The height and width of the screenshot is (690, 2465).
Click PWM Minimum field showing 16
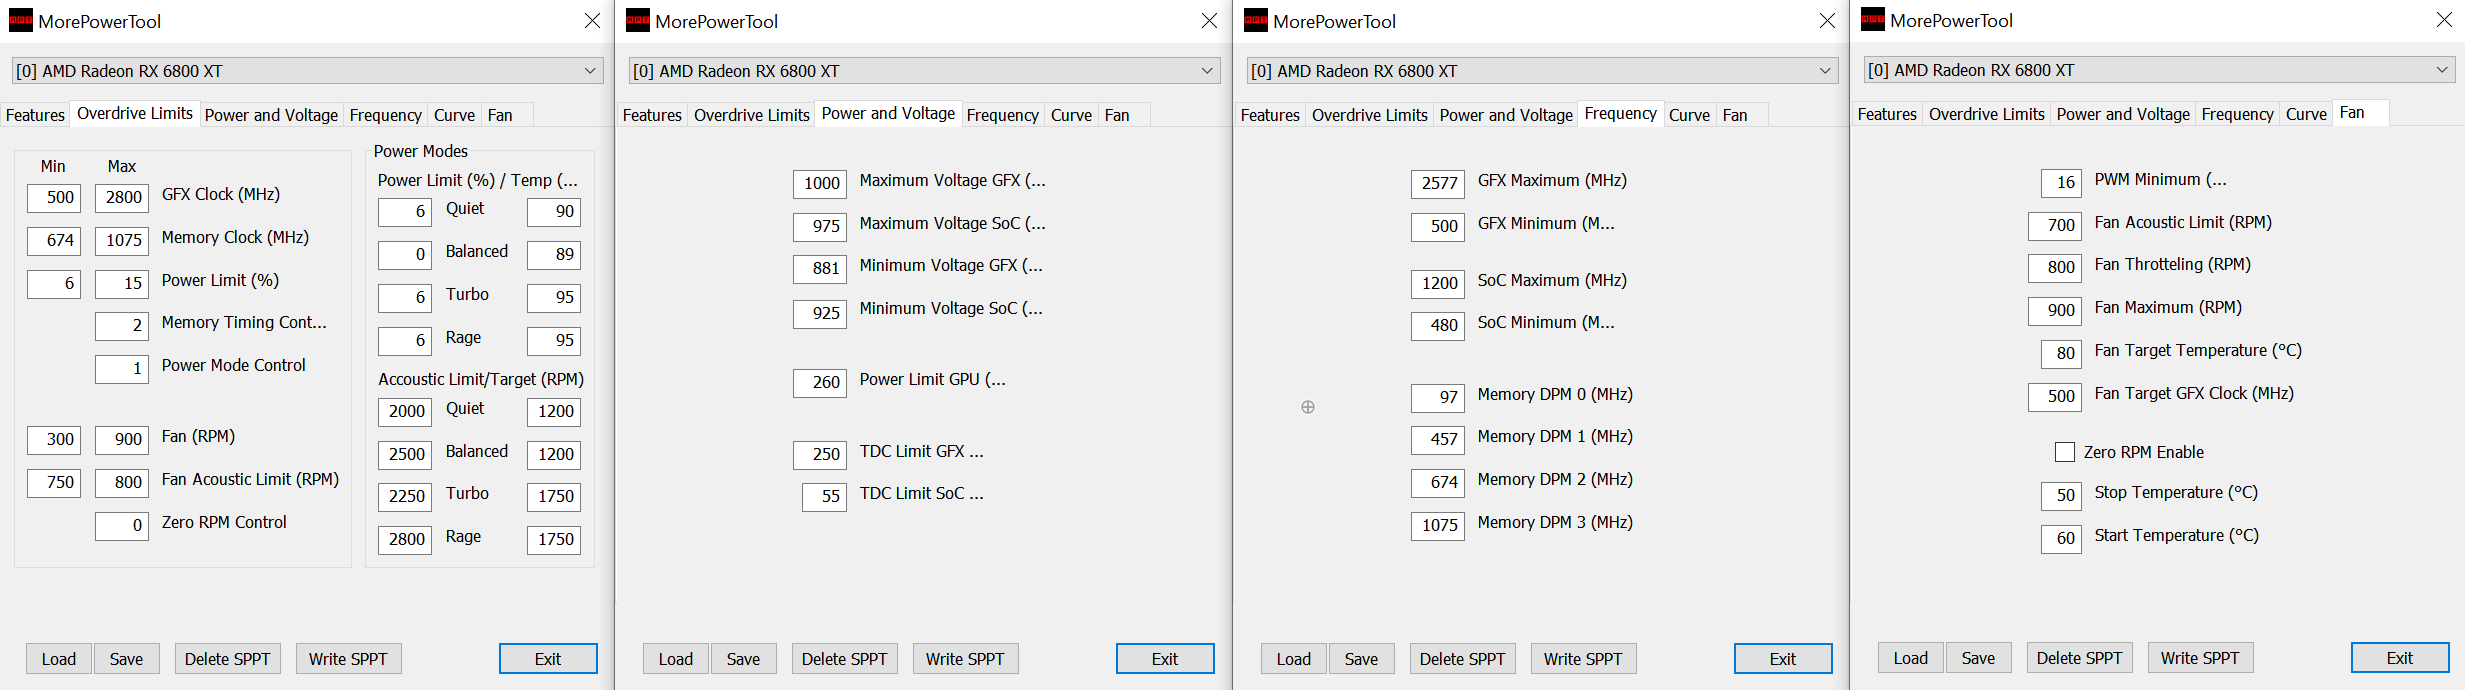(2061, 183)
